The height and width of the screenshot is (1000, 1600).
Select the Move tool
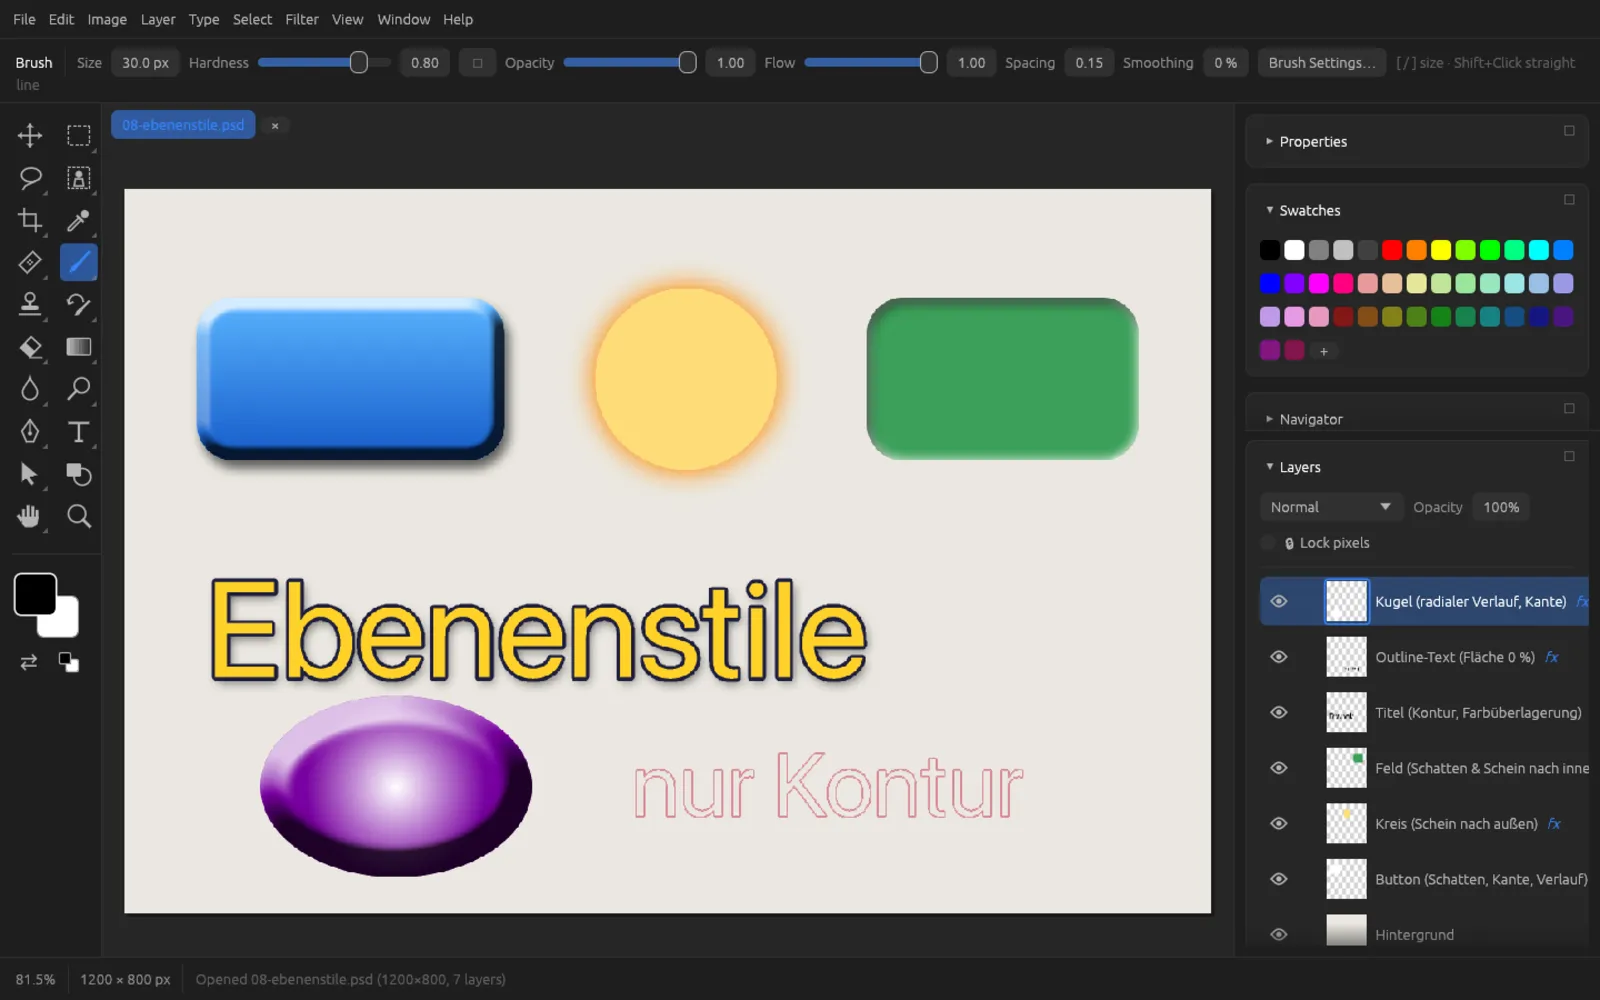point(30,135)
